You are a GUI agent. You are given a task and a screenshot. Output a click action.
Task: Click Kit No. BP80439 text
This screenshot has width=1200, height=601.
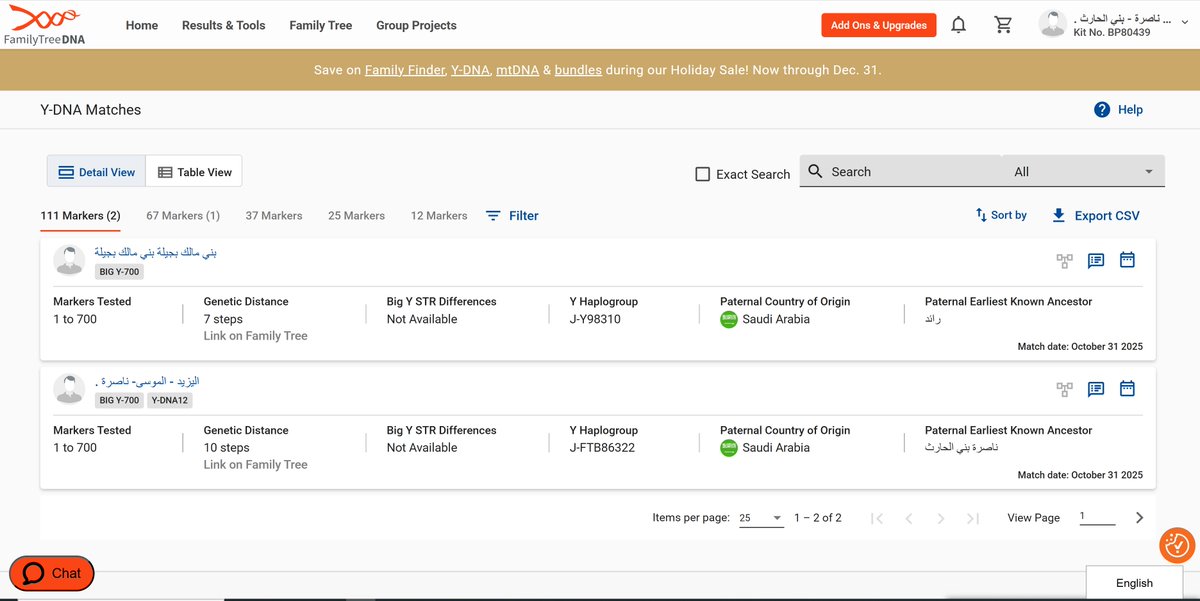(1111, 33)
